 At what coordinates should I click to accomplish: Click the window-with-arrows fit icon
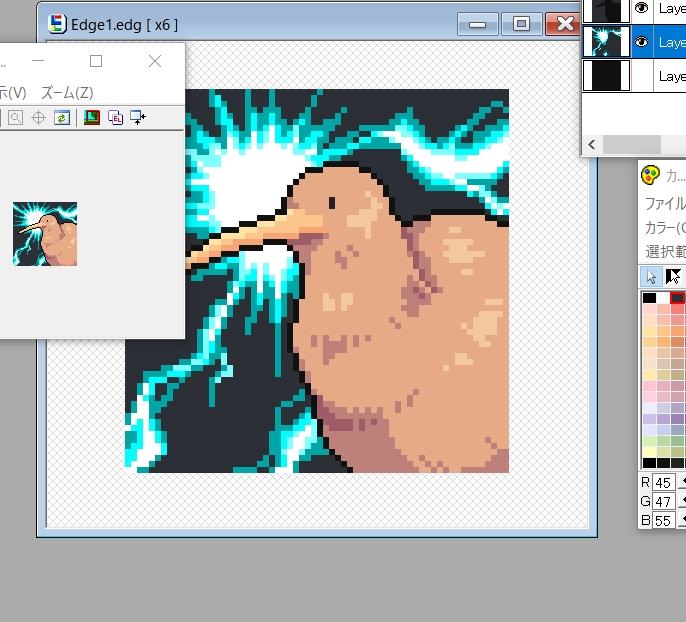[x=138, y=118]
